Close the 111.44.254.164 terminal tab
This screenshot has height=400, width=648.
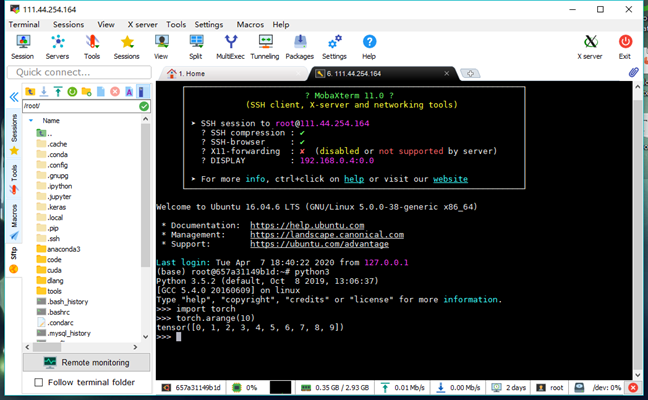(x=446, y=73)
